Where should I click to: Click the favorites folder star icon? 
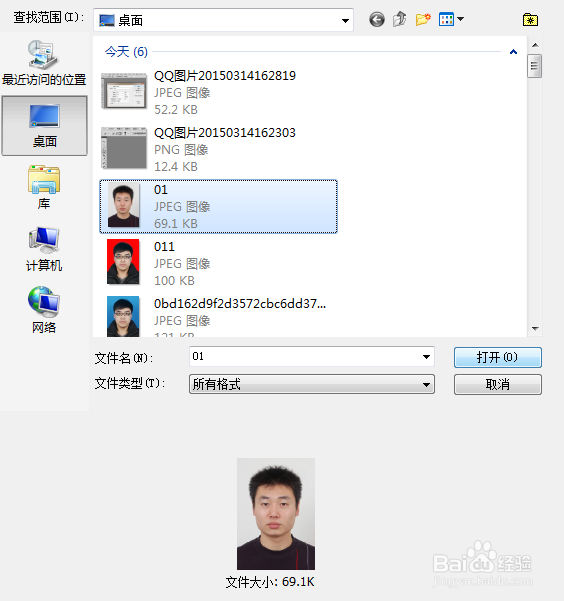[530, 20]
